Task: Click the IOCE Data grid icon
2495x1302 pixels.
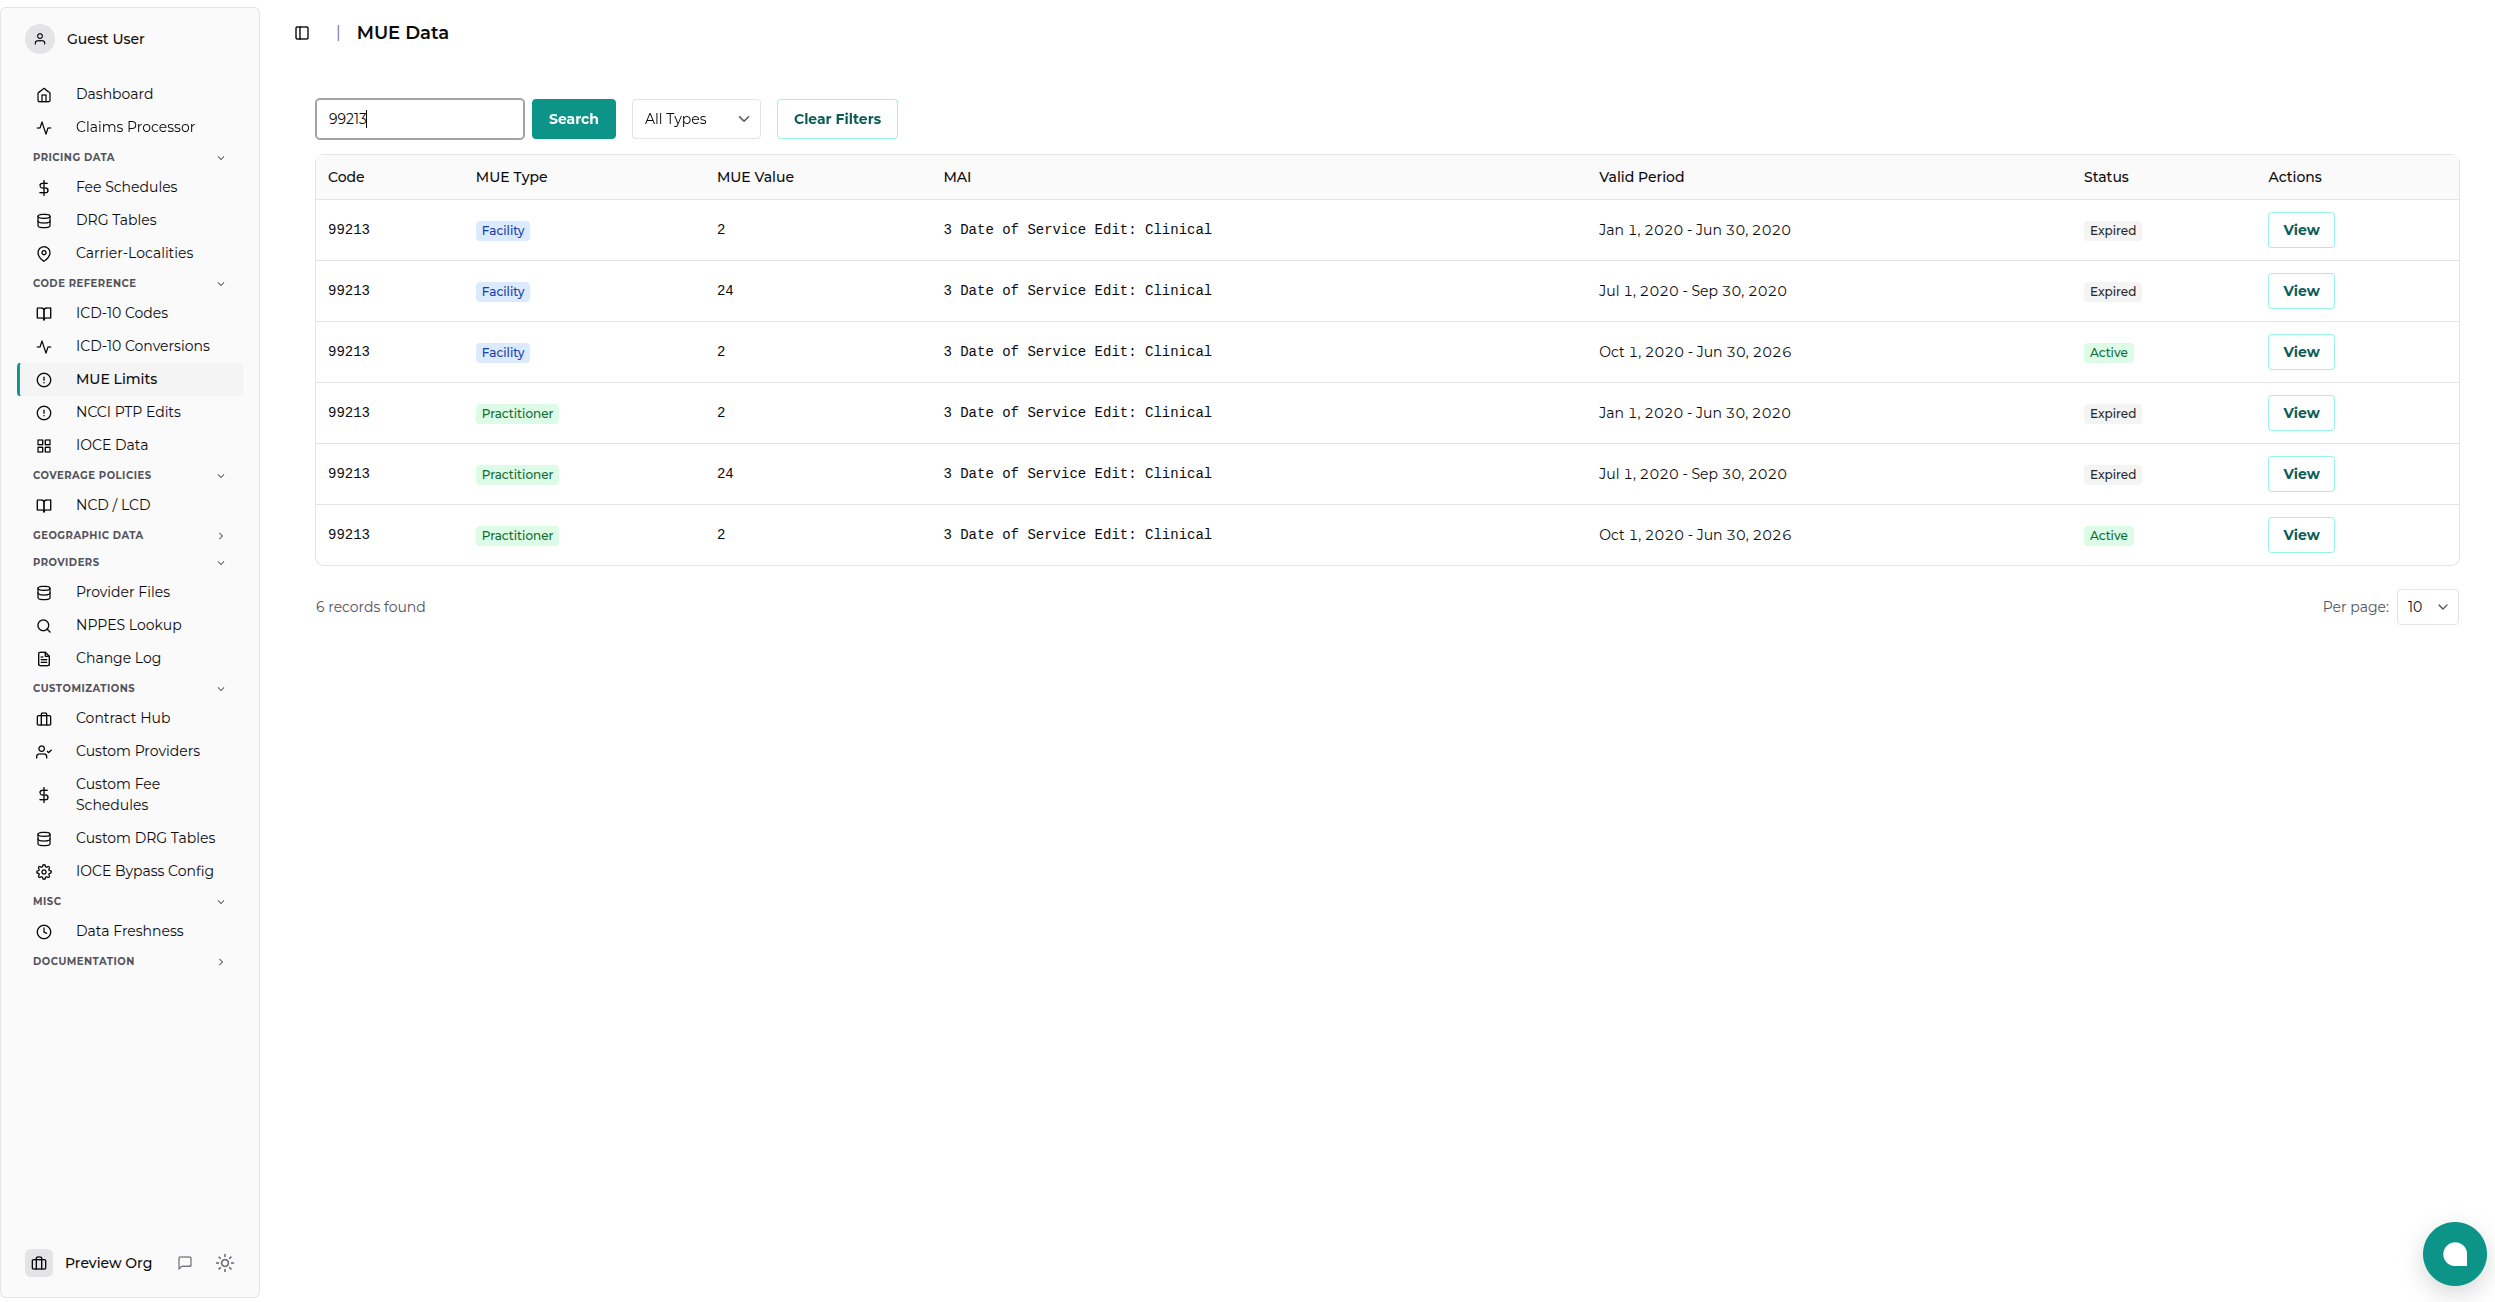Action: (44, 446)
